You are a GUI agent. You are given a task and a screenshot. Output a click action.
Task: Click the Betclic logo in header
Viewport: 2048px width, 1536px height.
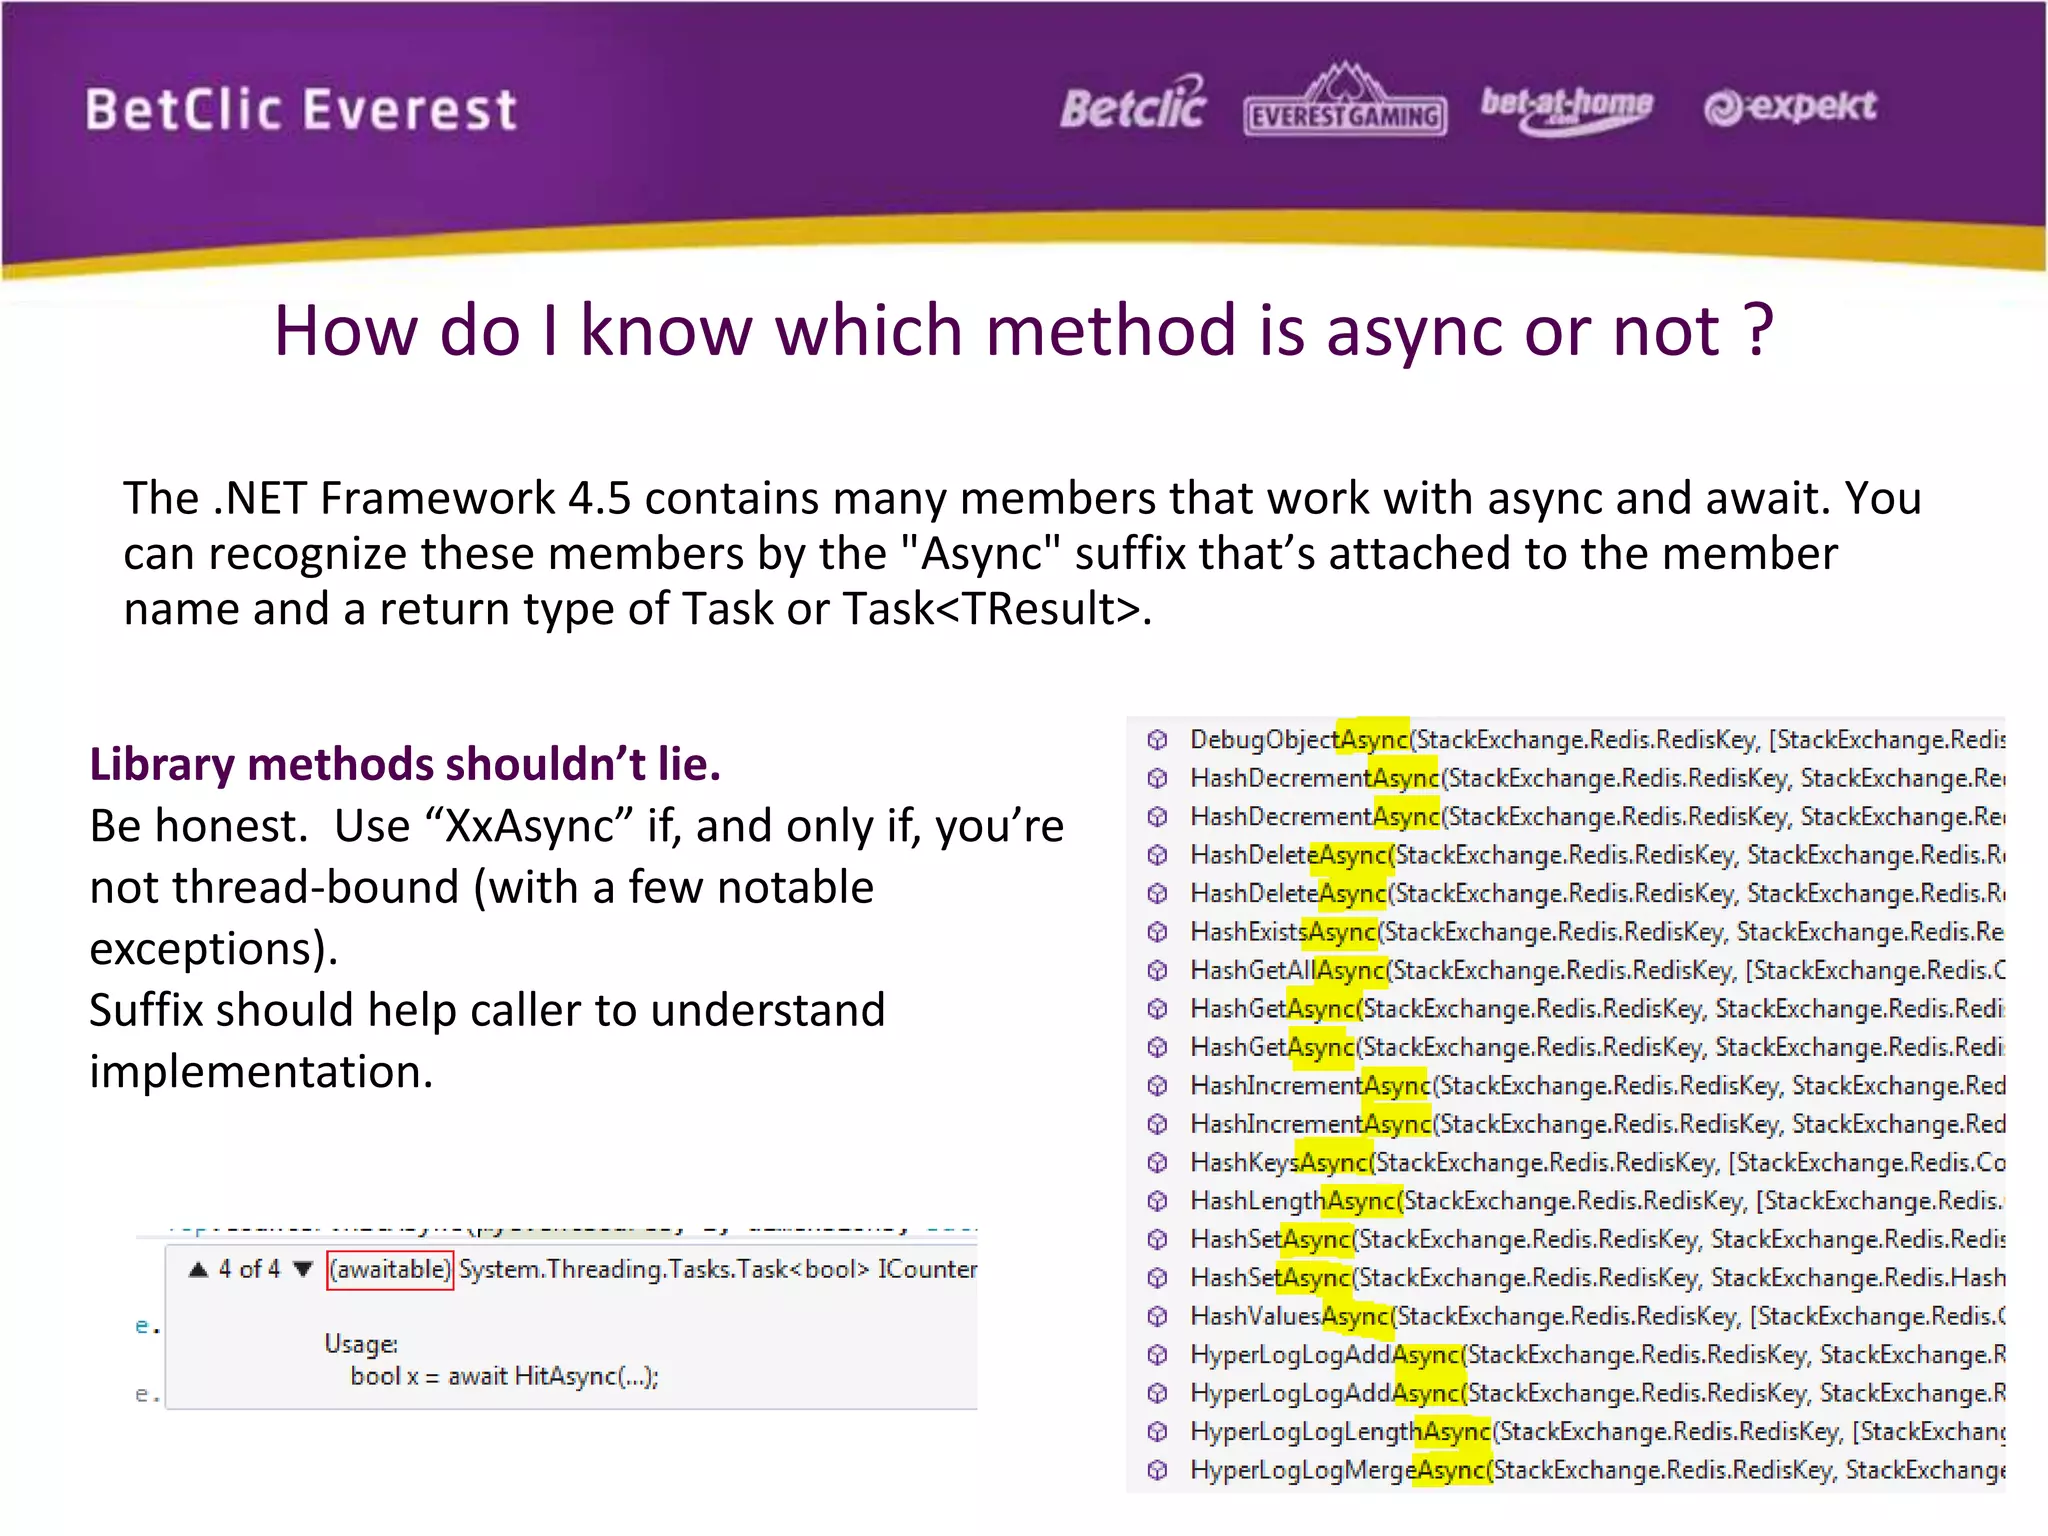[x=1133, y=103]
